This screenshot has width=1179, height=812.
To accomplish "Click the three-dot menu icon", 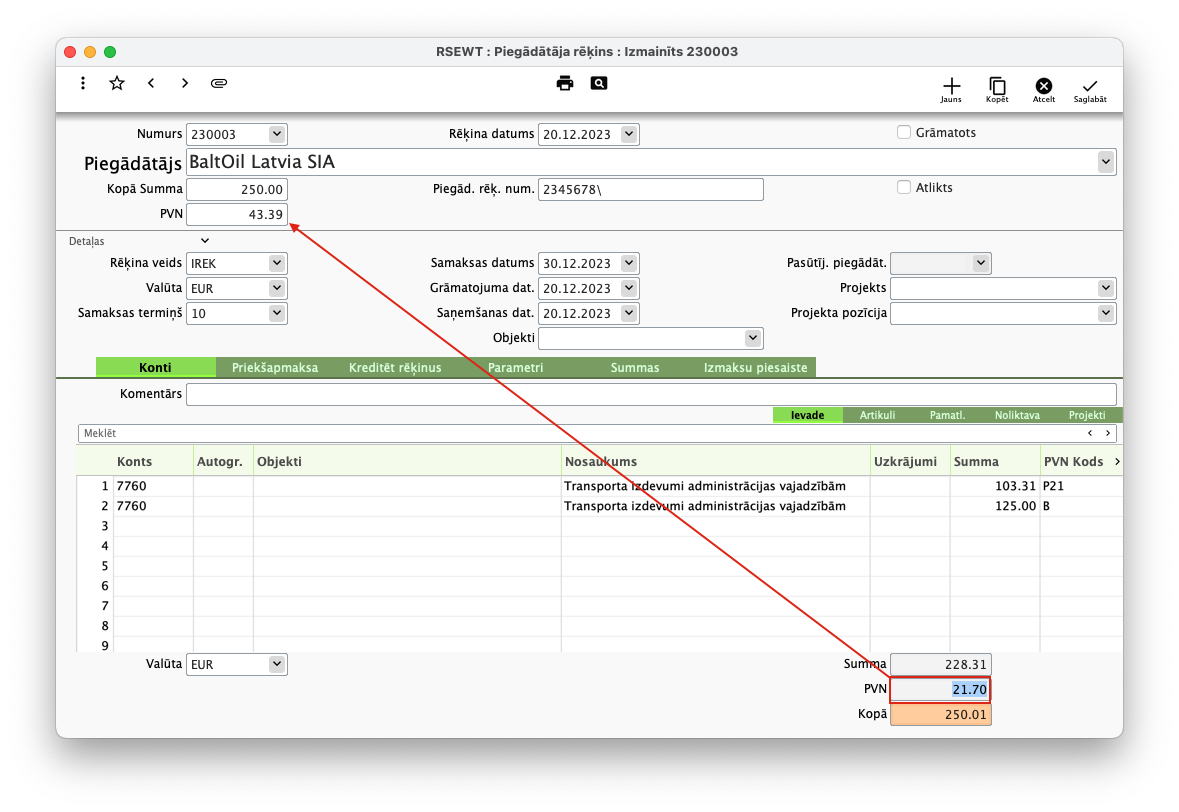I will [83, 84].
